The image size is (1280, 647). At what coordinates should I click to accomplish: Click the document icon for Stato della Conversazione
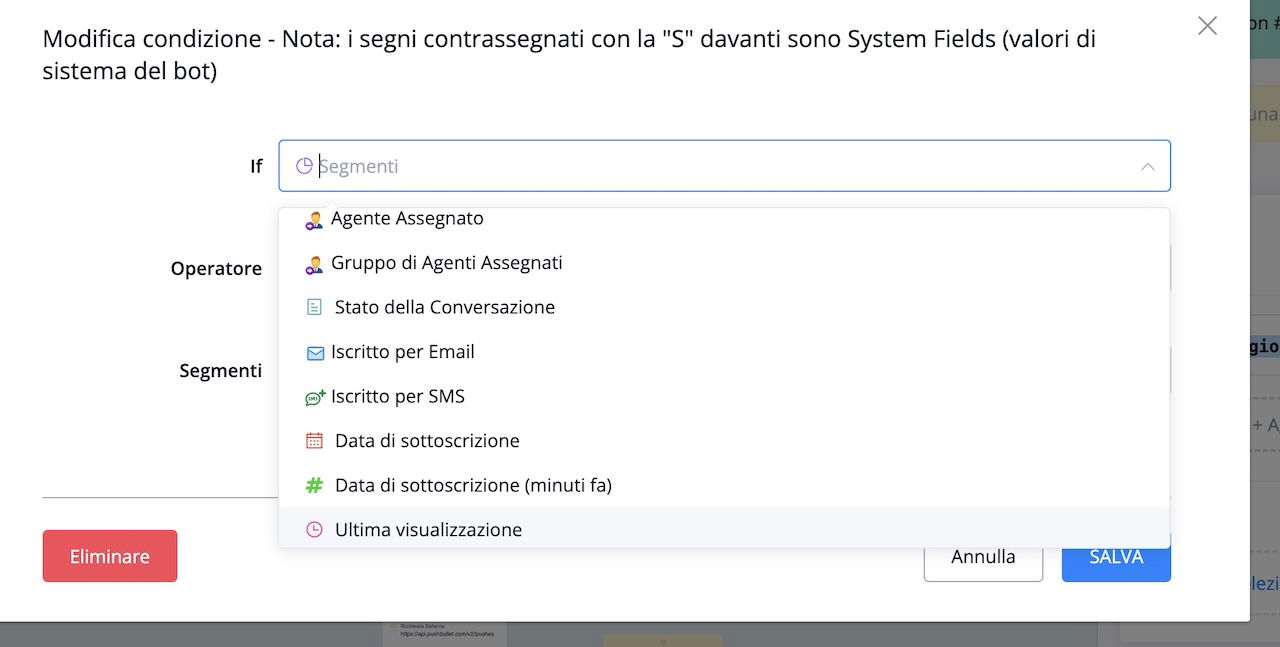pos(314,308)
